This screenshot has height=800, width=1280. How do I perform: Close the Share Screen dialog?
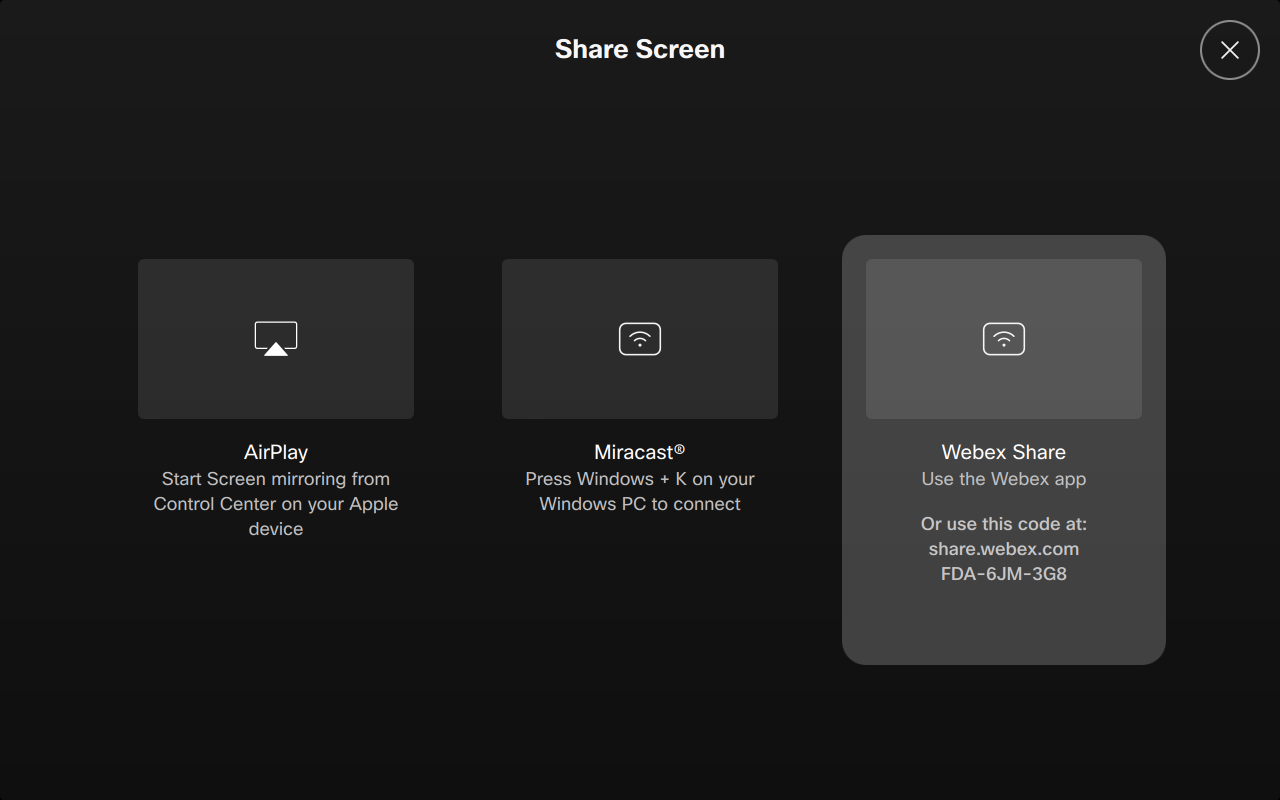1229,50
